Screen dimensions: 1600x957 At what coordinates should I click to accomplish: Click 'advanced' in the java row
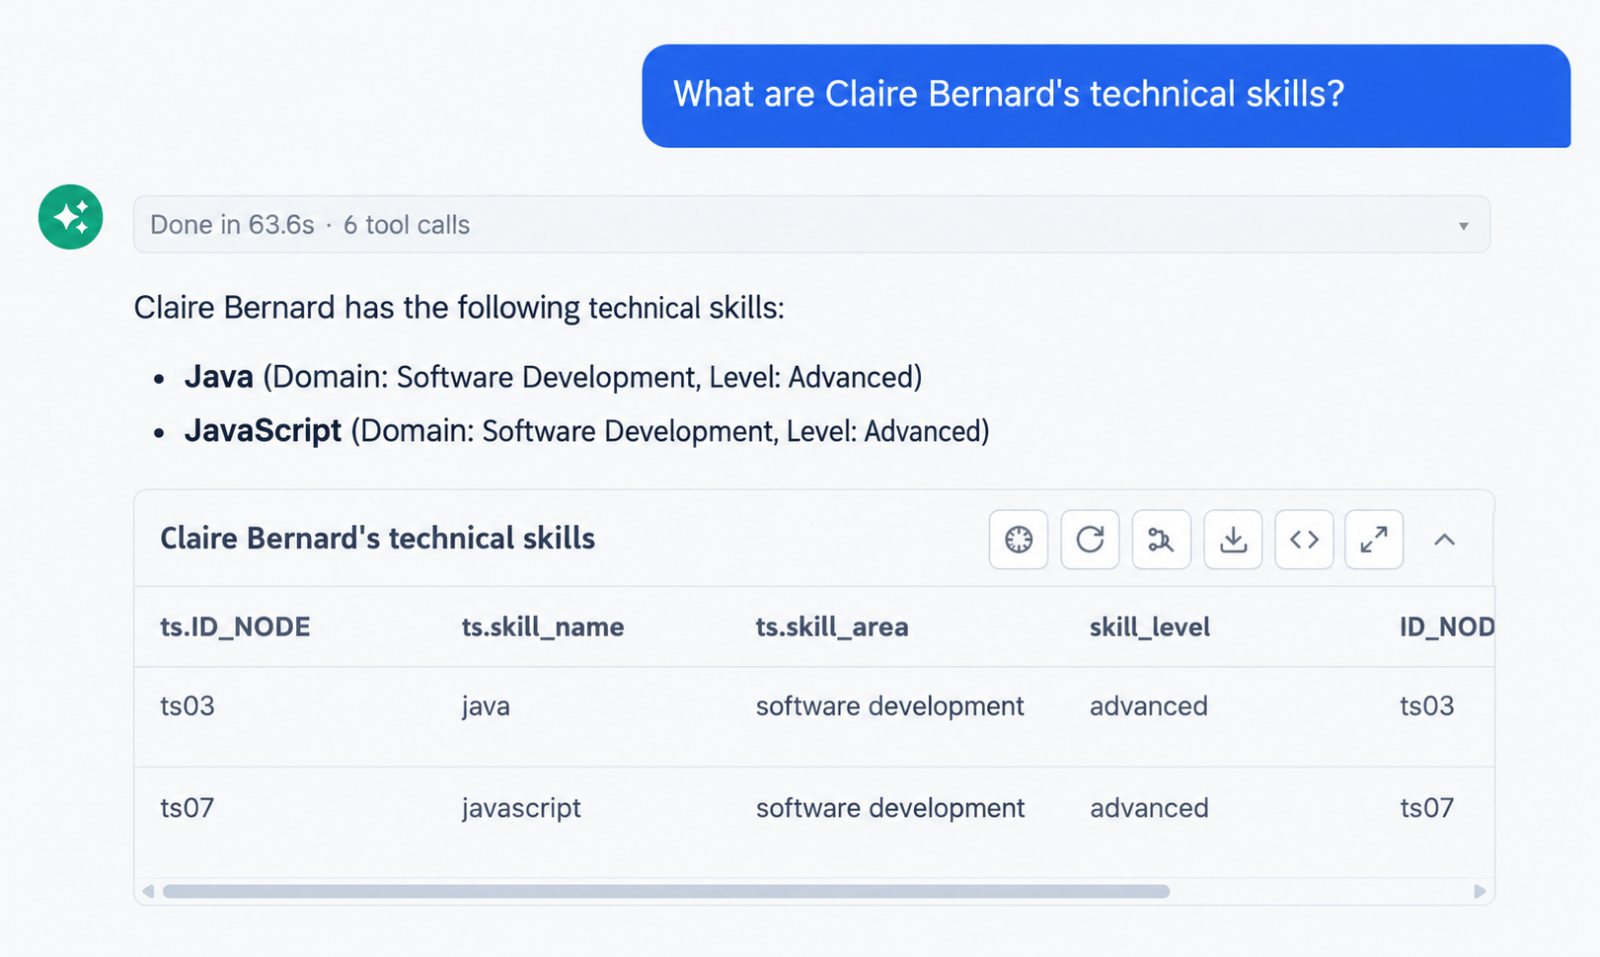click(x=1149, y=706)
